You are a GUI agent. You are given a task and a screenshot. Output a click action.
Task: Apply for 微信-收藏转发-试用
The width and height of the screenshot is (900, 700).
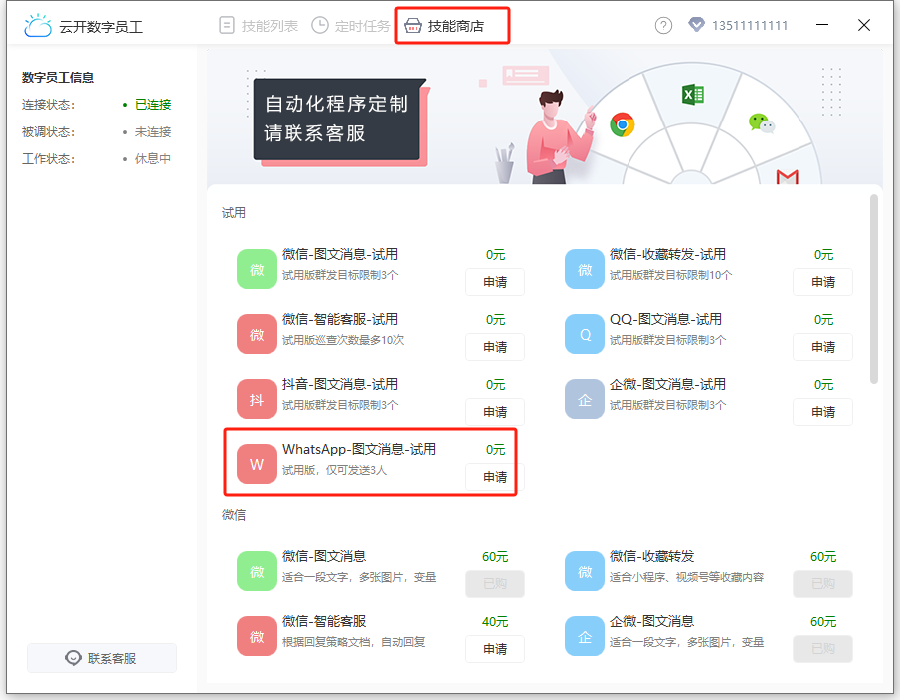coord(823,282)
